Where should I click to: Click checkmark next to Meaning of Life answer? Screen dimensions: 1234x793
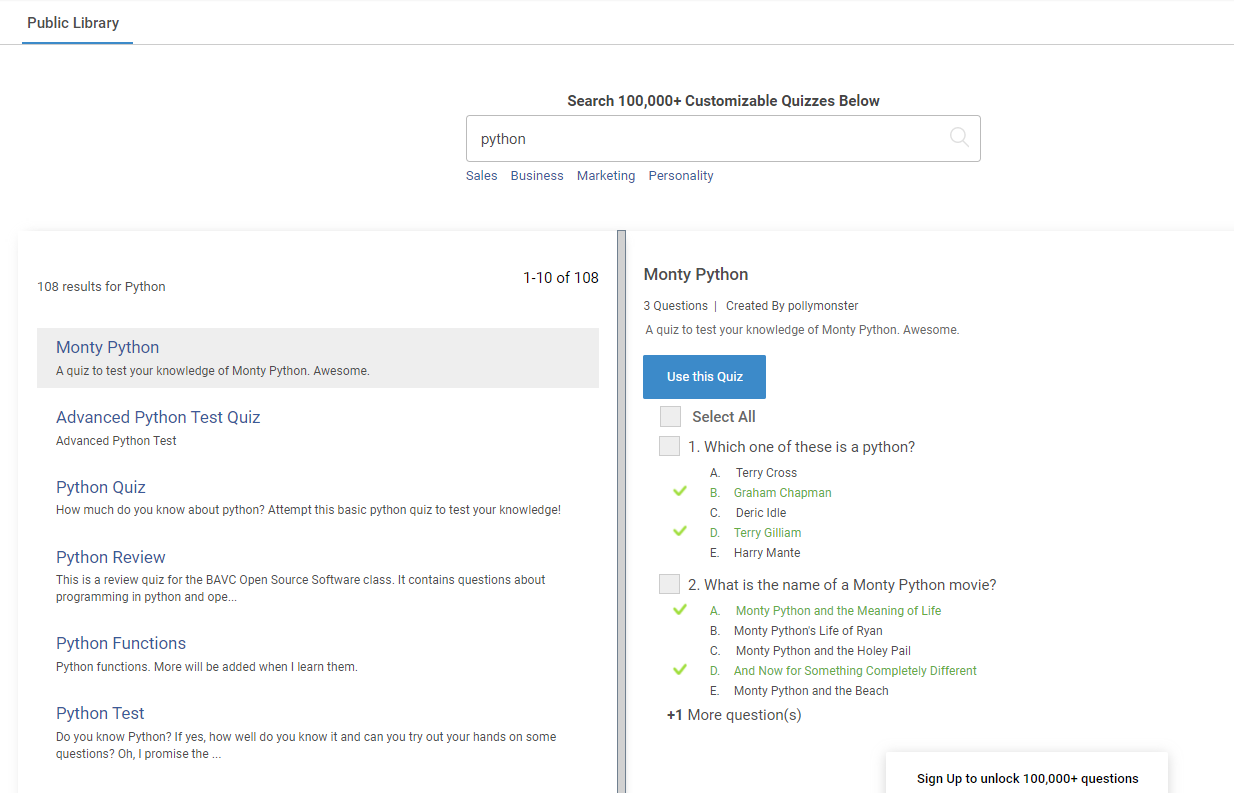[x=680, y=610]
